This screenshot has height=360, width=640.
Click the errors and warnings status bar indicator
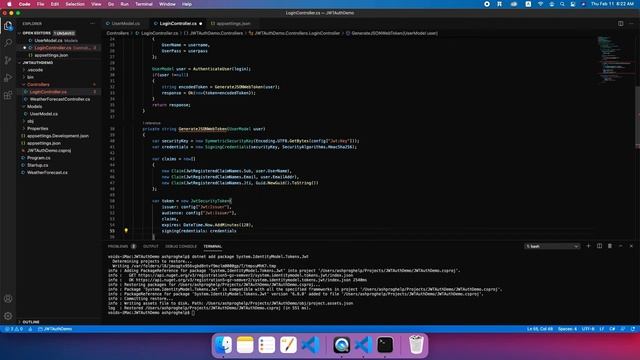click(14, 329)
